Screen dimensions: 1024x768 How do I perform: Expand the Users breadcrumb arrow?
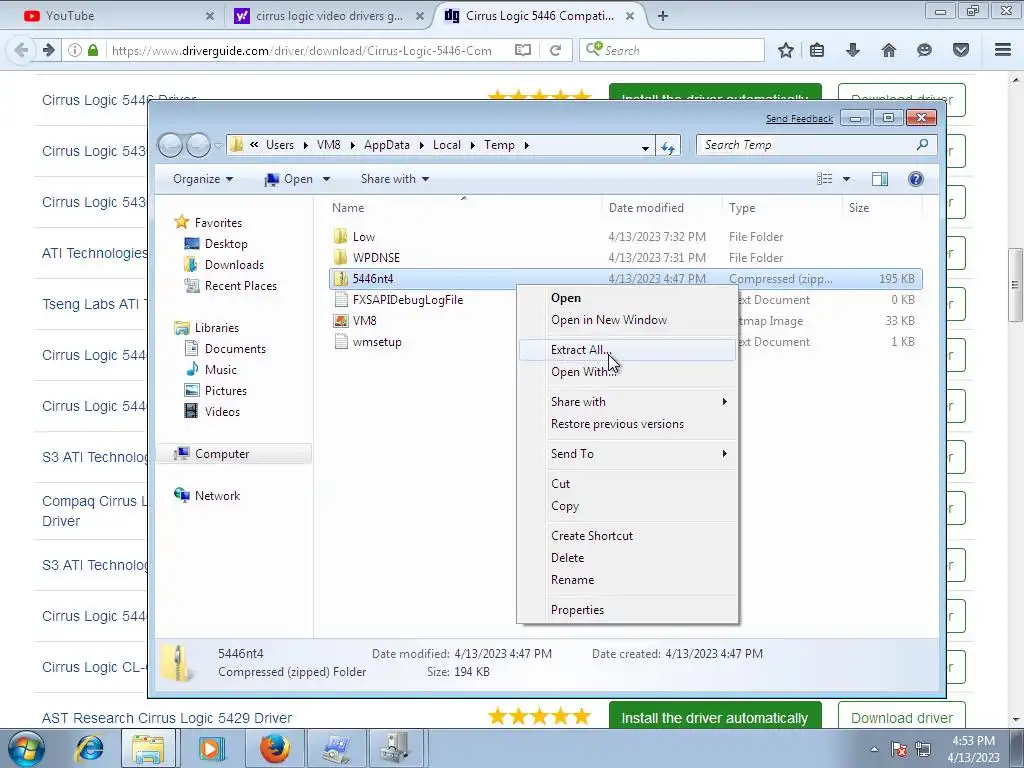click(306, 145)
